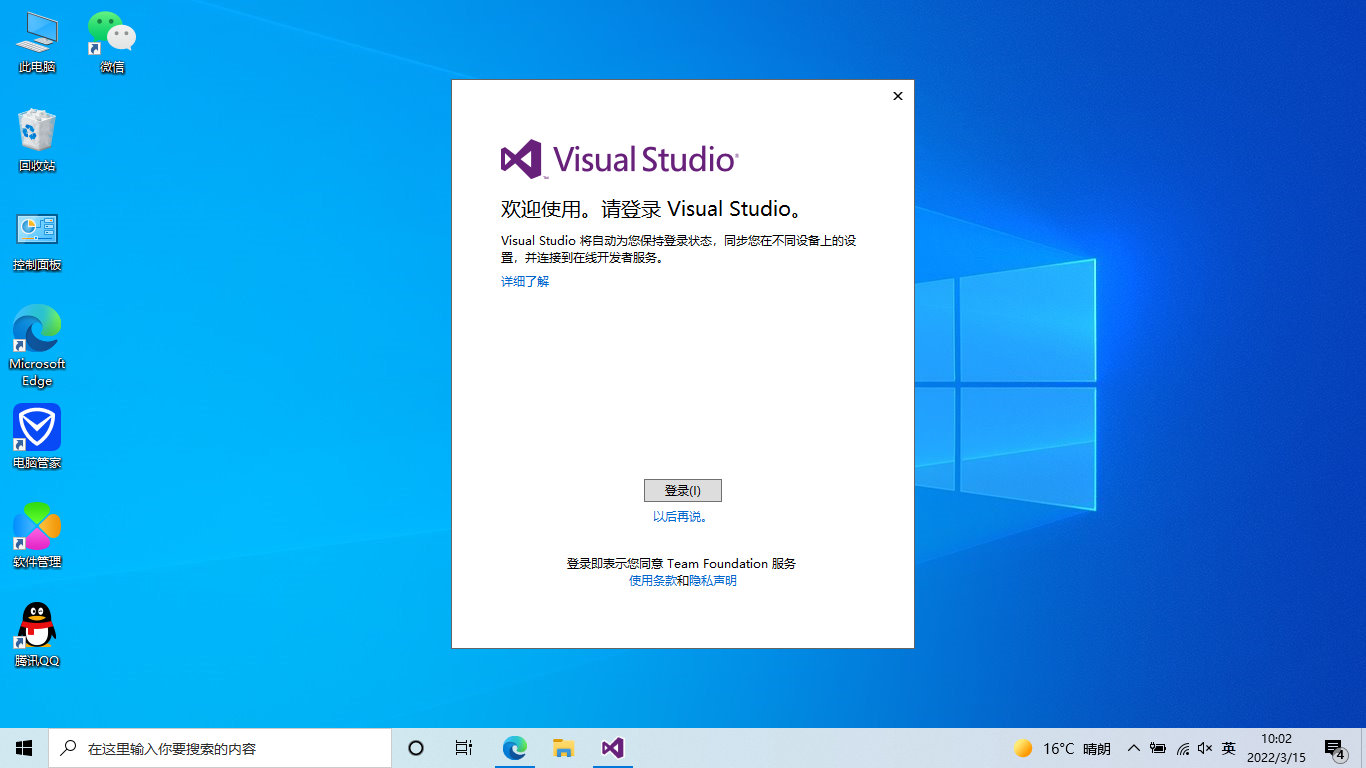Select the Microsoft Edge desktop shortcut
Image resolution: width=1366 pixels, height=768 pixels.
[37, 346]
